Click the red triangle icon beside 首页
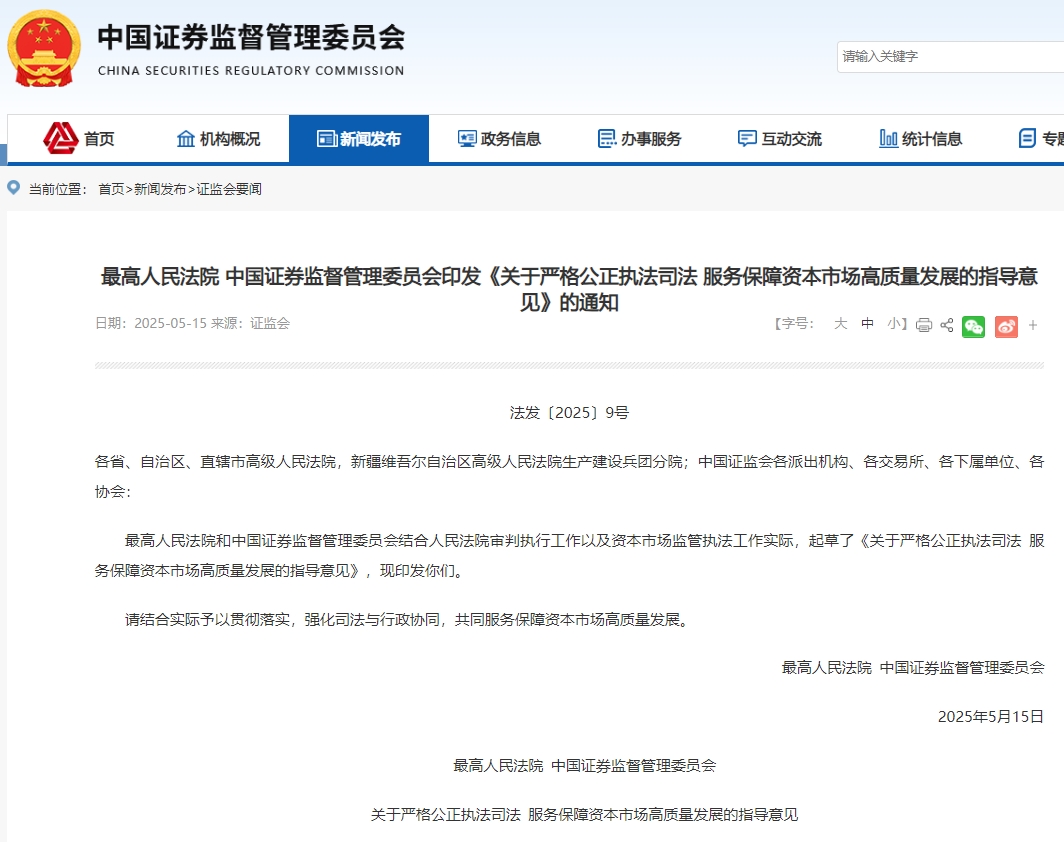1064x842 pixels. point(60,138)
